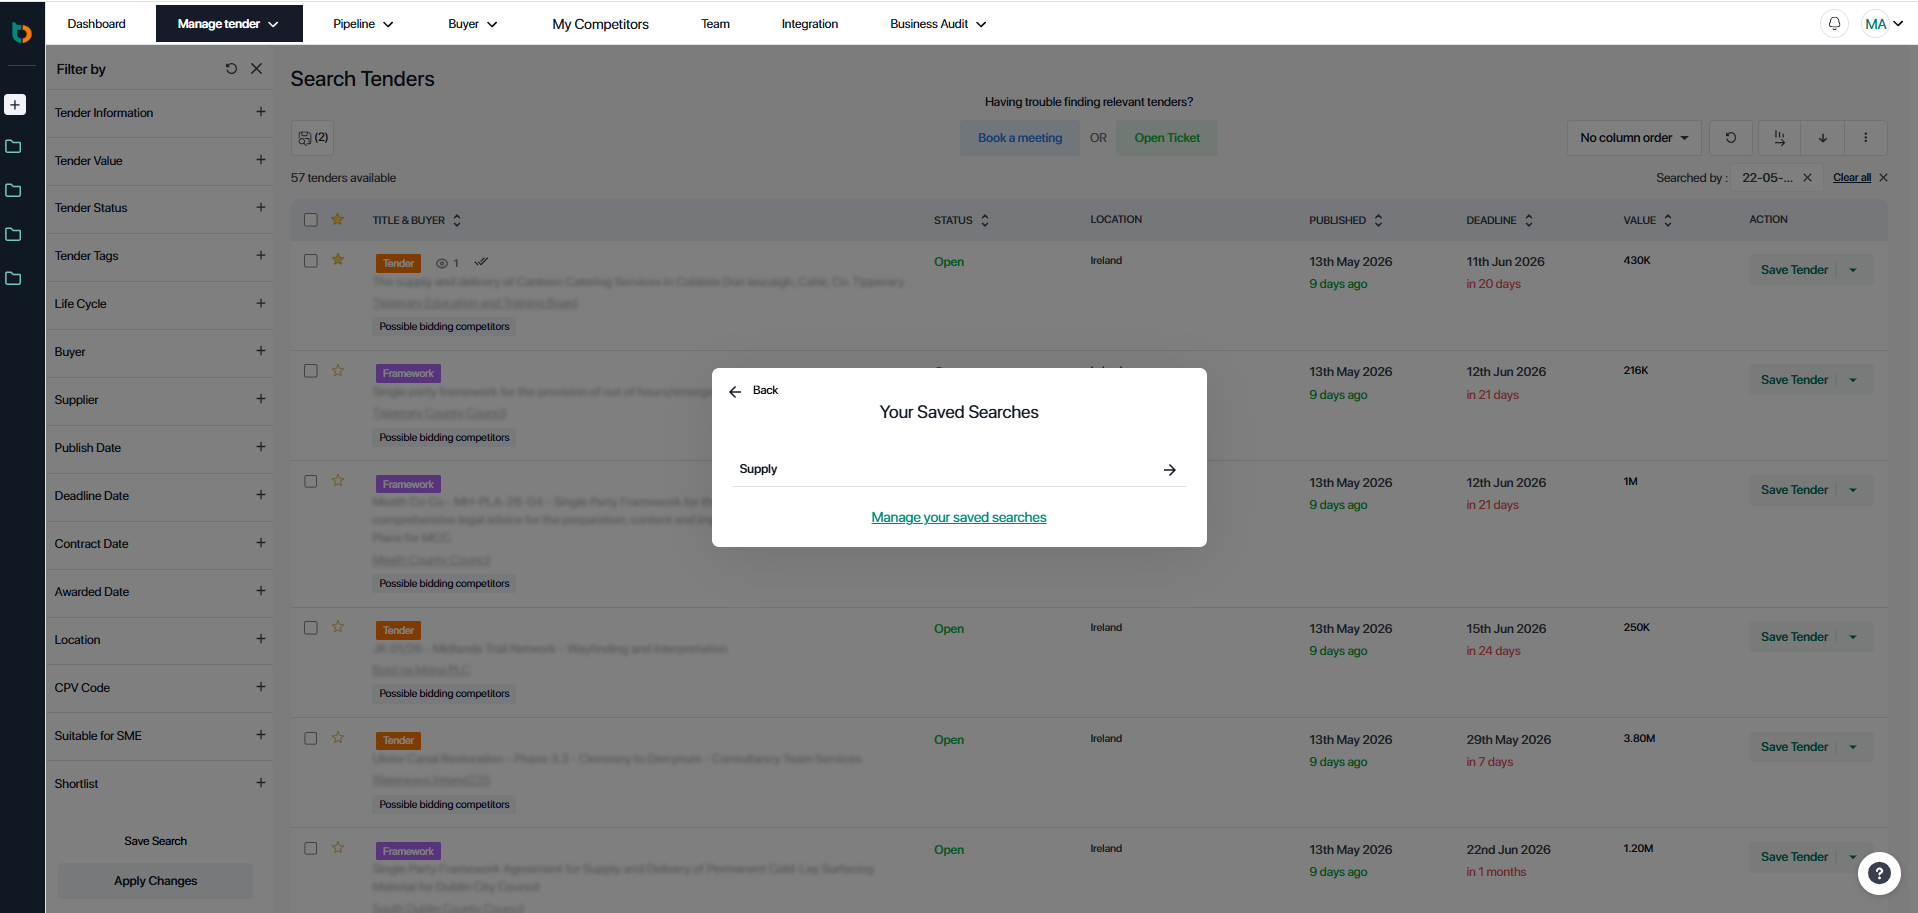
Task: Click the saved searches (2) icon button
Action: click(x=313, y=138)
